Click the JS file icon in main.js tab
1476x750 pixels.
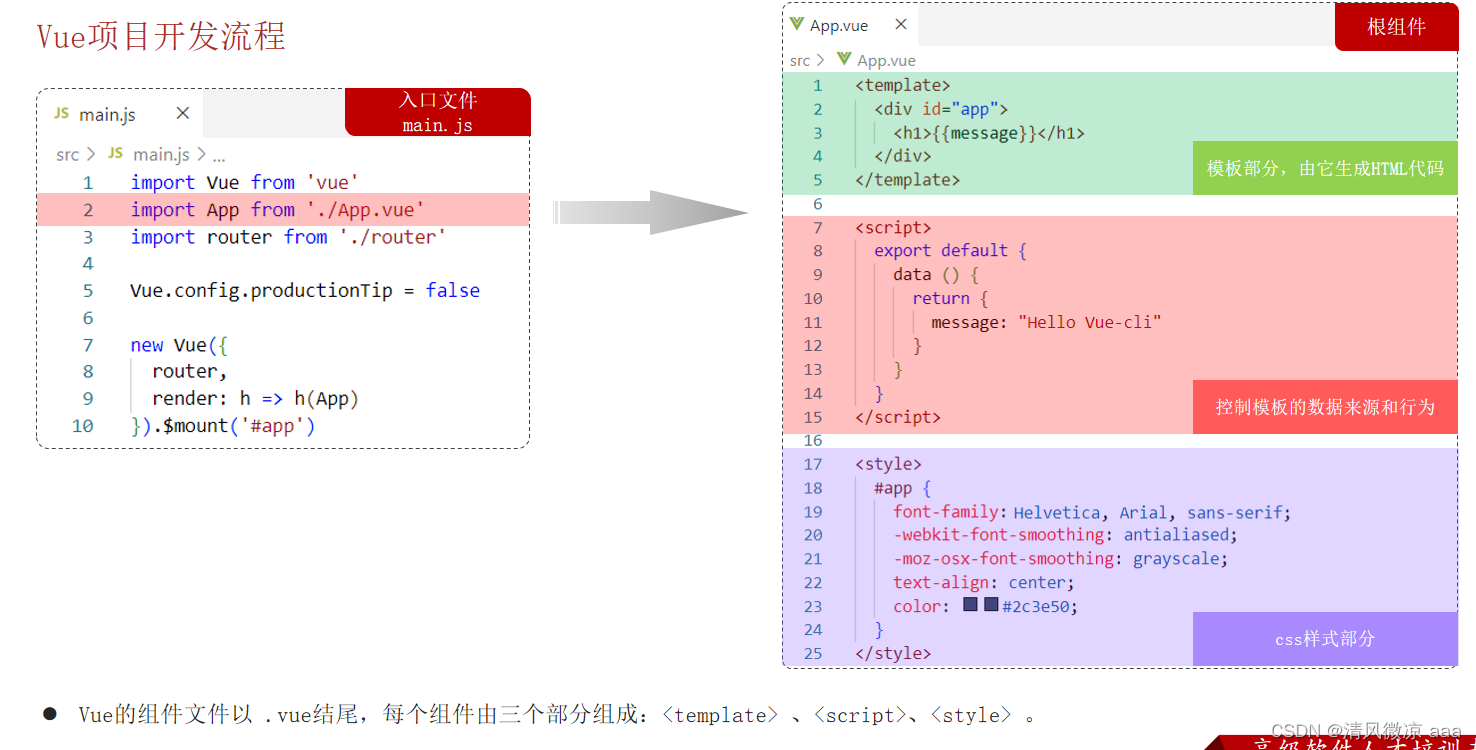pyautogui.click(x=62, y=114)
